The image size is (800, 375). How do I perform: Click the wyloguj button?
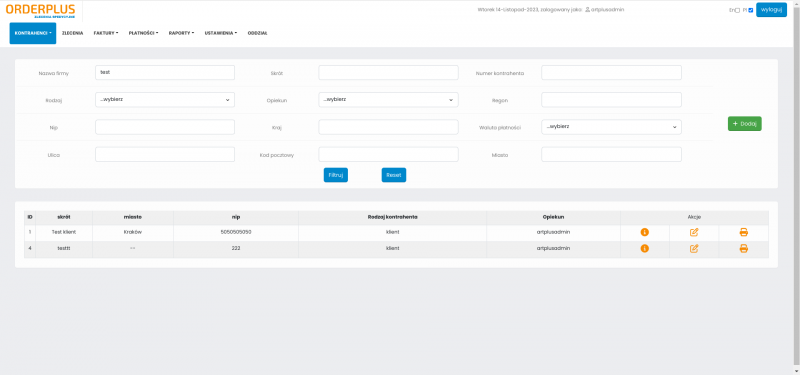pyautogui.click(x=771, y=10)
